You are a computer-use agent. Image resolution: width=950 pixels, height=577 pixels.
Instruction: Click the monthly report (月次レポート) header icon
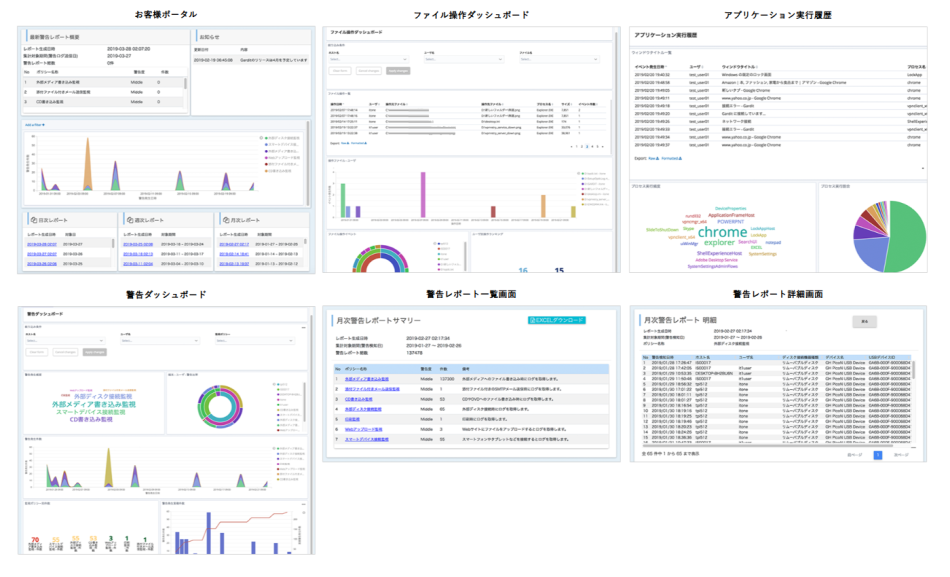click(x=224, y=219)
